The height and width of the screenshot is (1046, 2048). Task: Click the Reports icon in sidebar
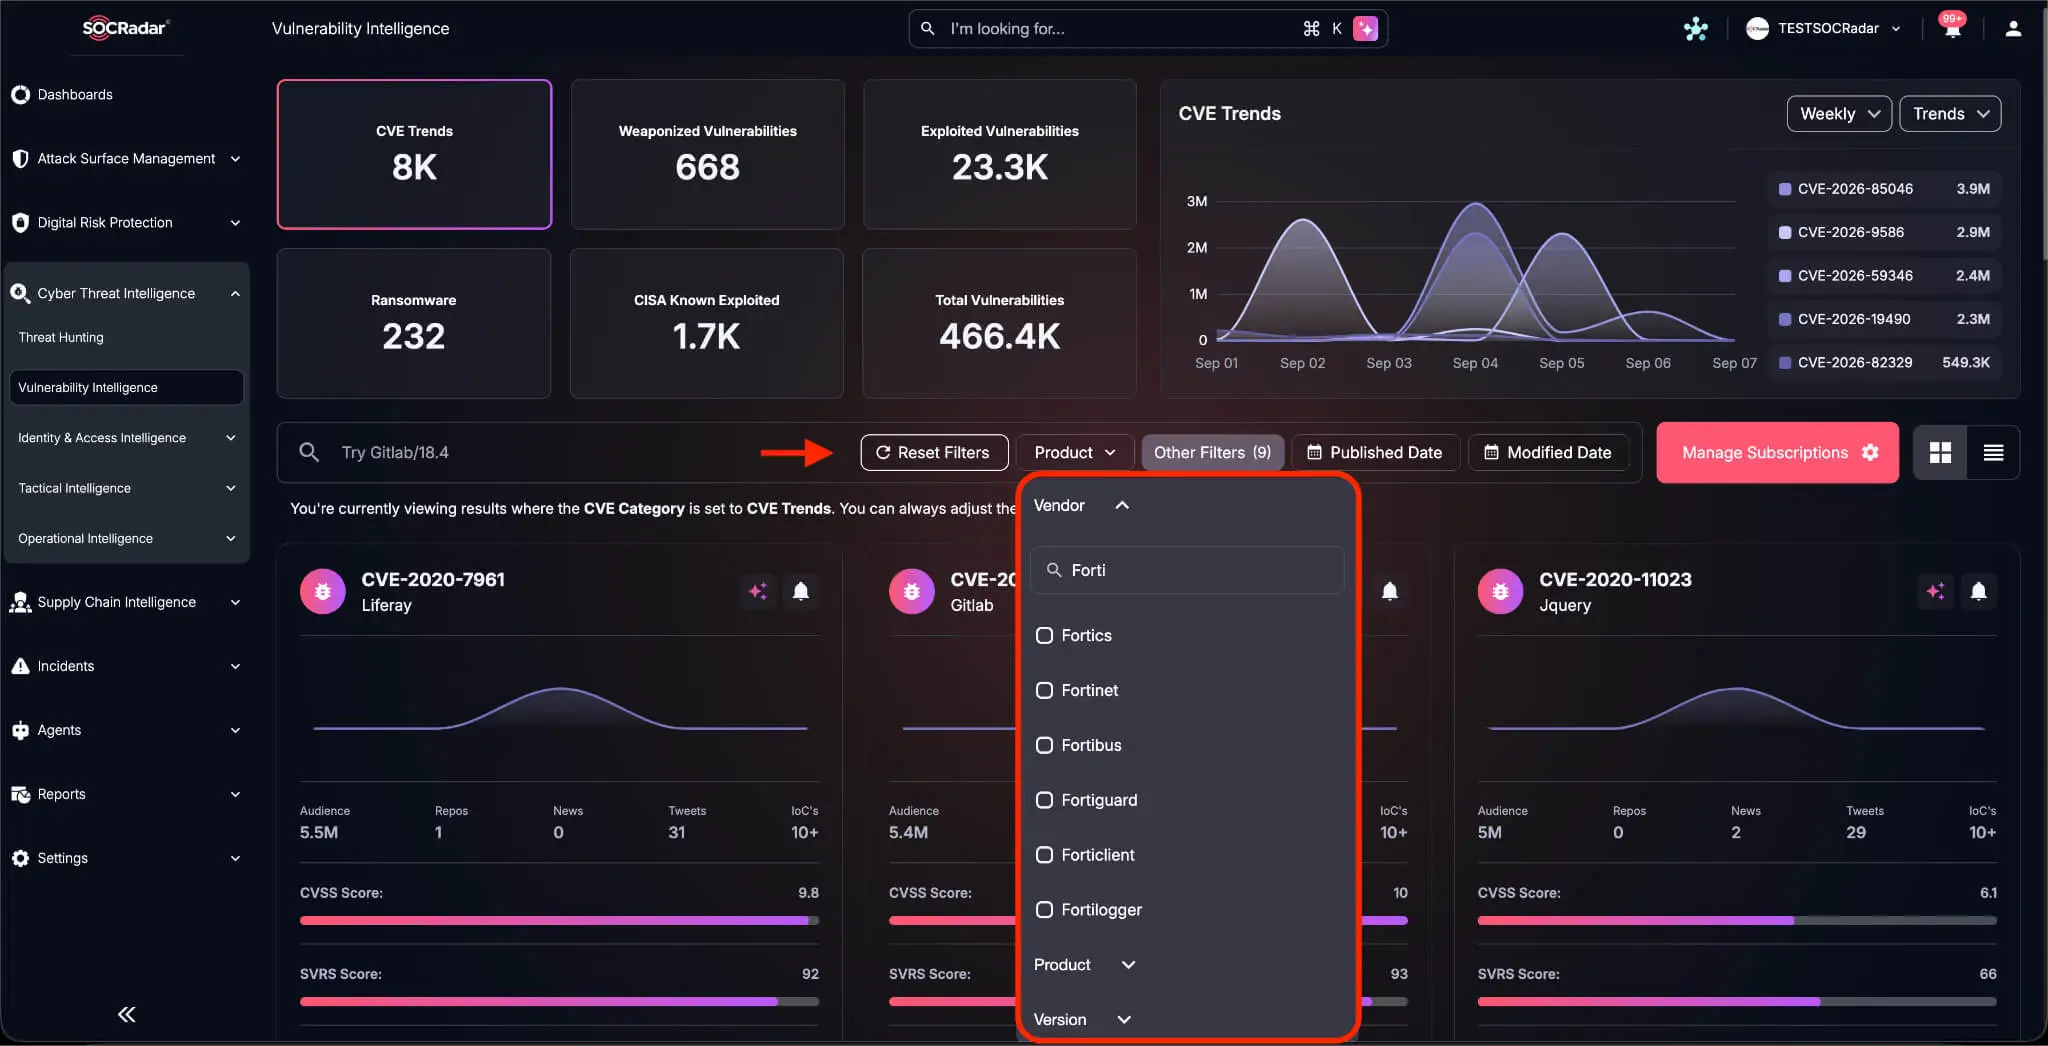[20, 794]
